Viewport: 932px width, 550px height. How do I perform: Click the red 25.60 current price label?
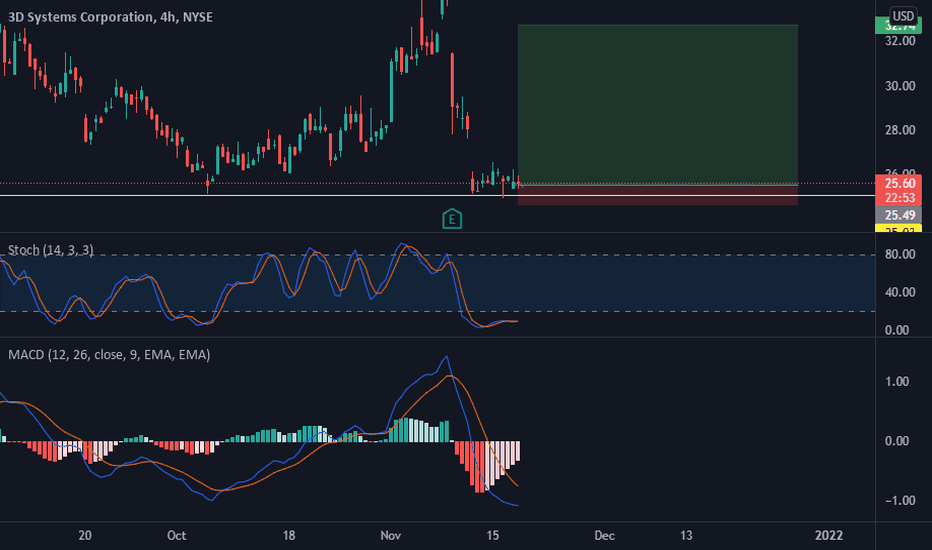(899, 184)
